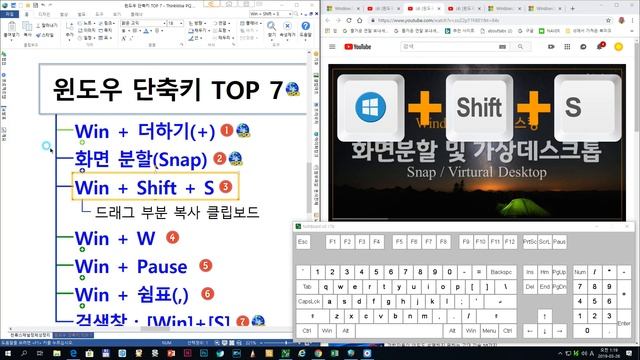Viewport: 640px width, 360px height.
Task: Click the Esc key on on-screen keyboard
Action: (303, 242)
